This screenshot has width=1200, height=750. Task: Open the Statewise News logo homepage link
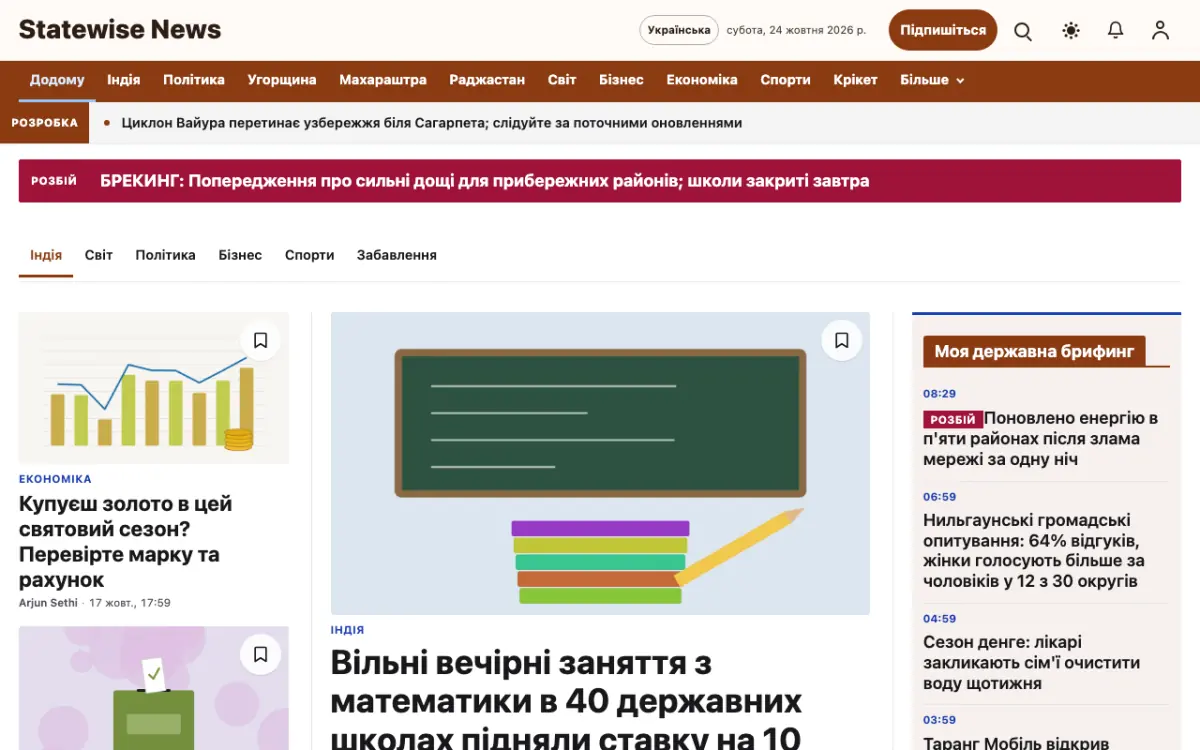tap(120, 30)
